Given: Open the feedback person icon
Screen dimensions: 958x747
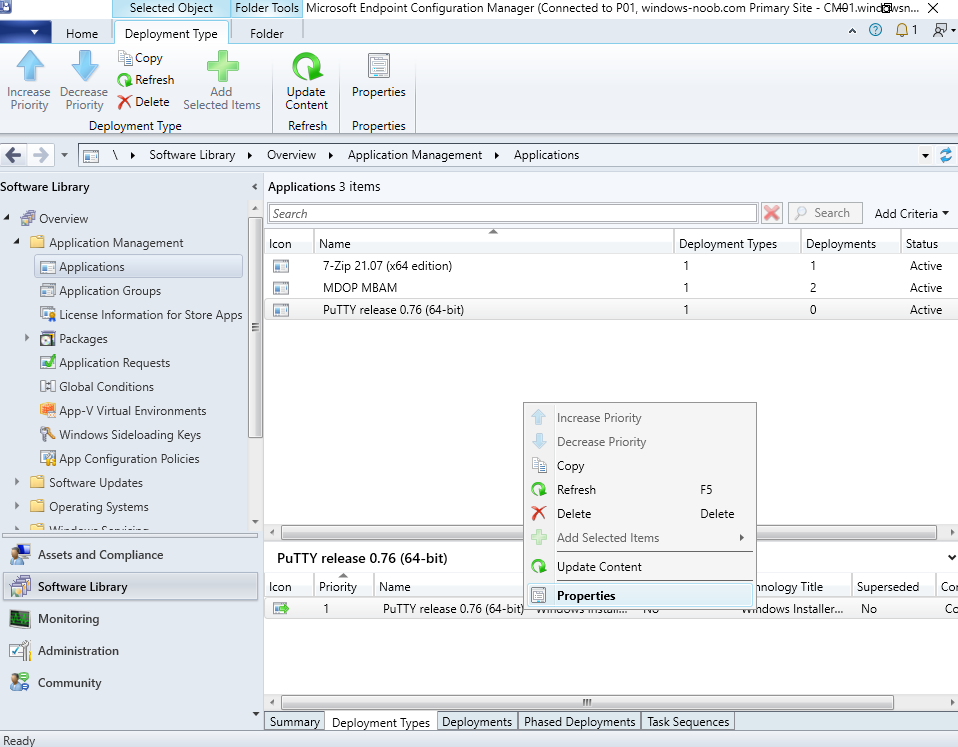Looking at the screenshot, I should [x=940, y=30].
